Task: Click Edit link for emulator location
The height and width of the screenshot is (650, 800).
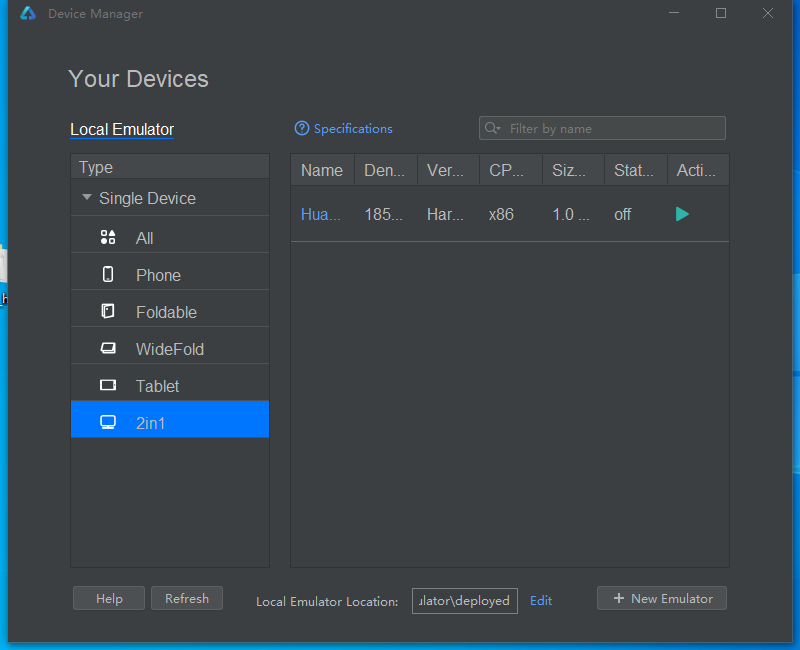Action: tap(541, 601)
